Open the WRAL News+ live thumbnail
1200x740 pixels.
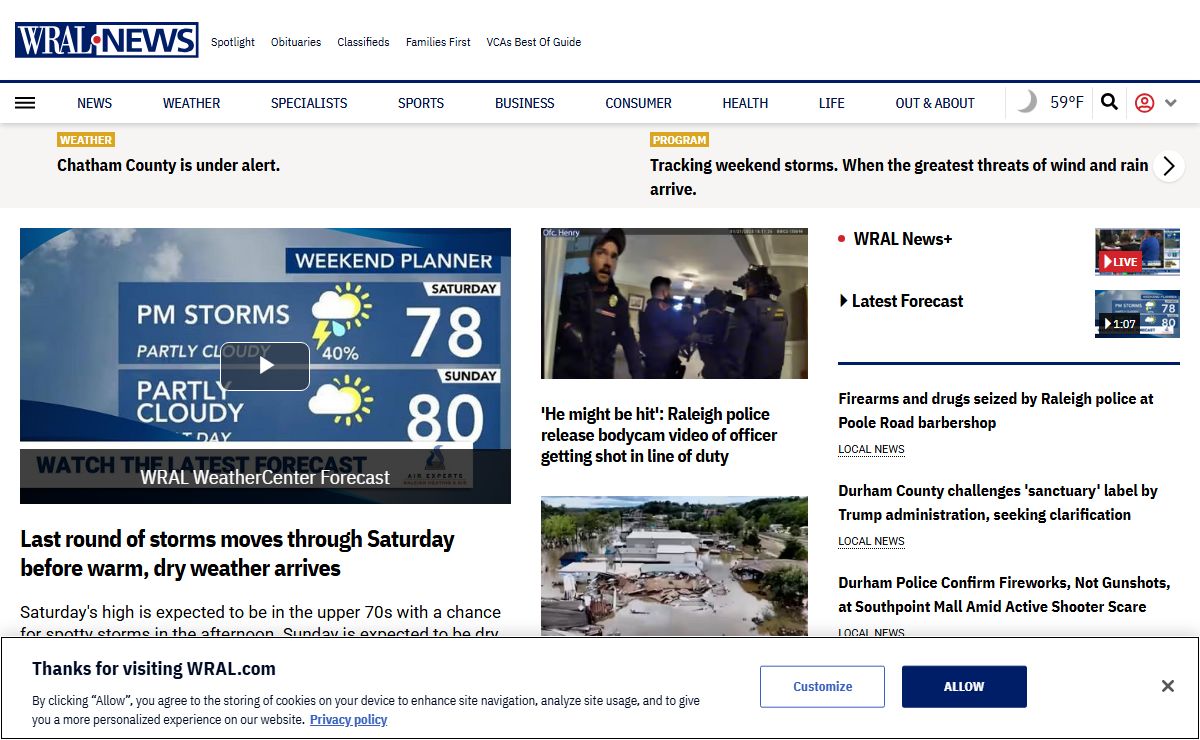coord(1137,252)
